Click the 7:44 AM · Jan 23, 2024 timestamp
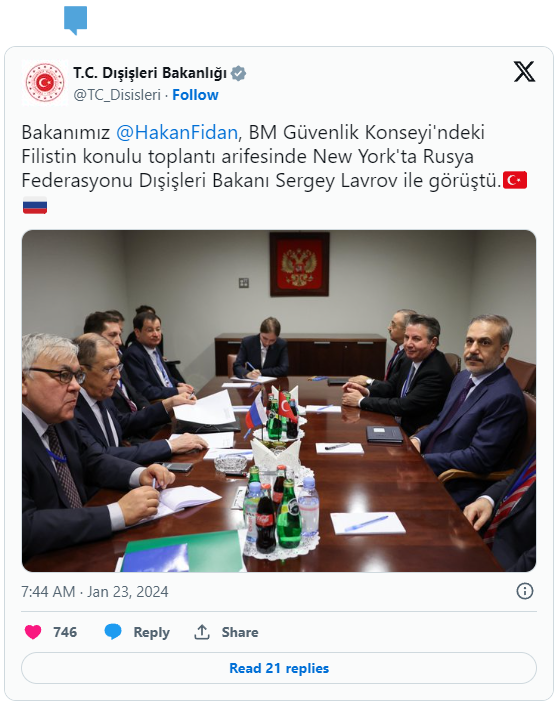 (95, 592)
